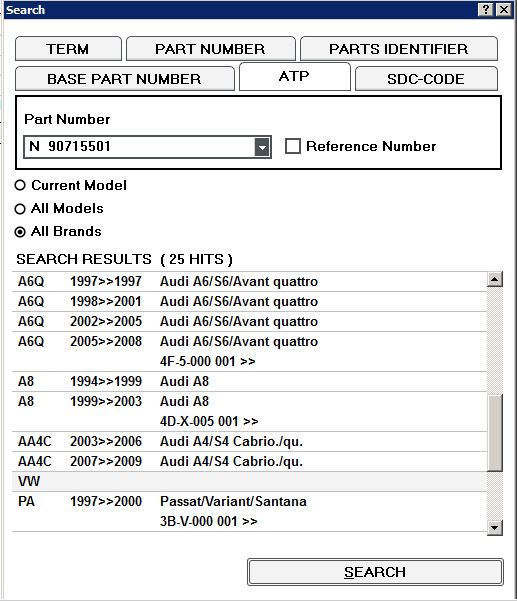The height and width of the screenshot is (601, 517).
Task: Switch to the SDC-CODE tab
Action: [426, 79]
